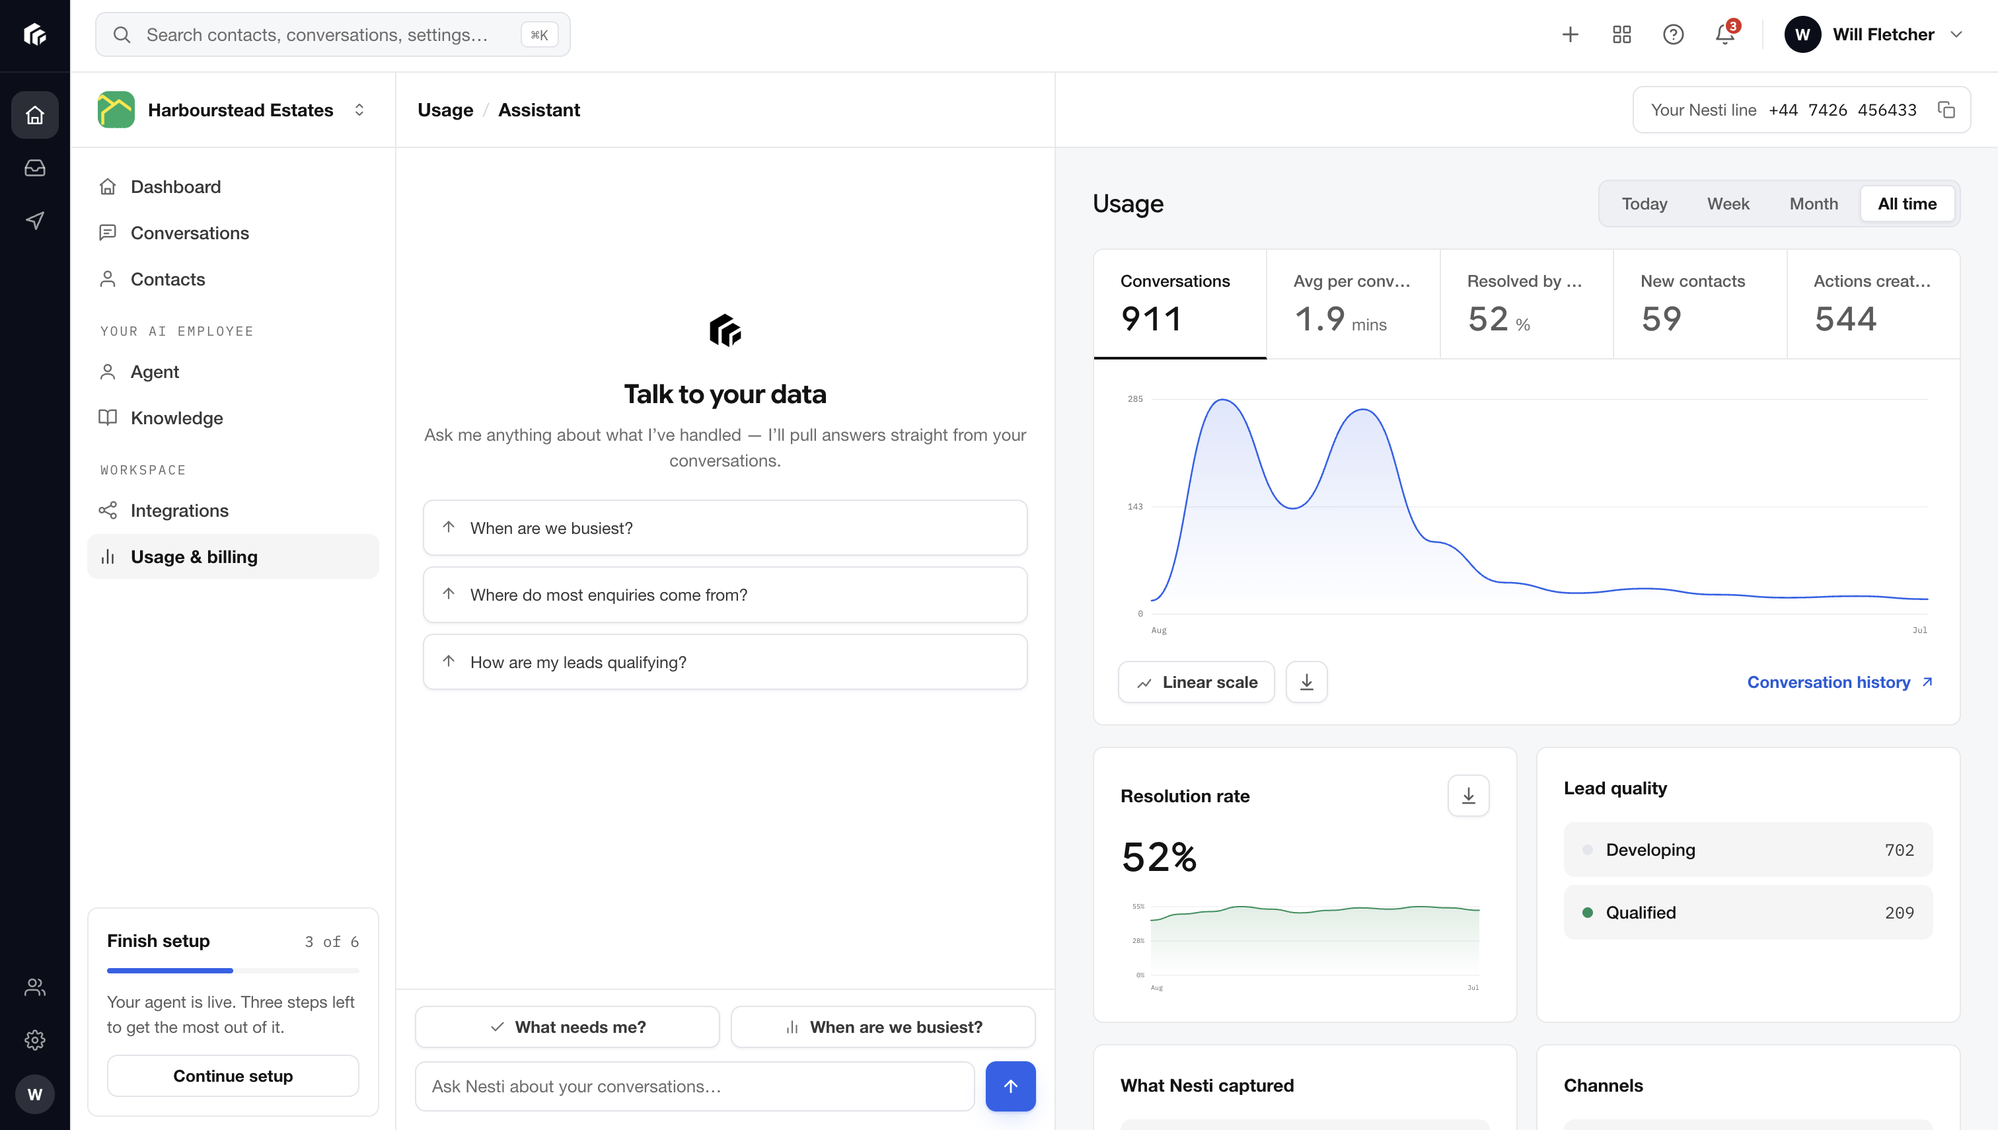Select the Resolved by metric tab
1998x1130 pixels.
point(1526,304)
